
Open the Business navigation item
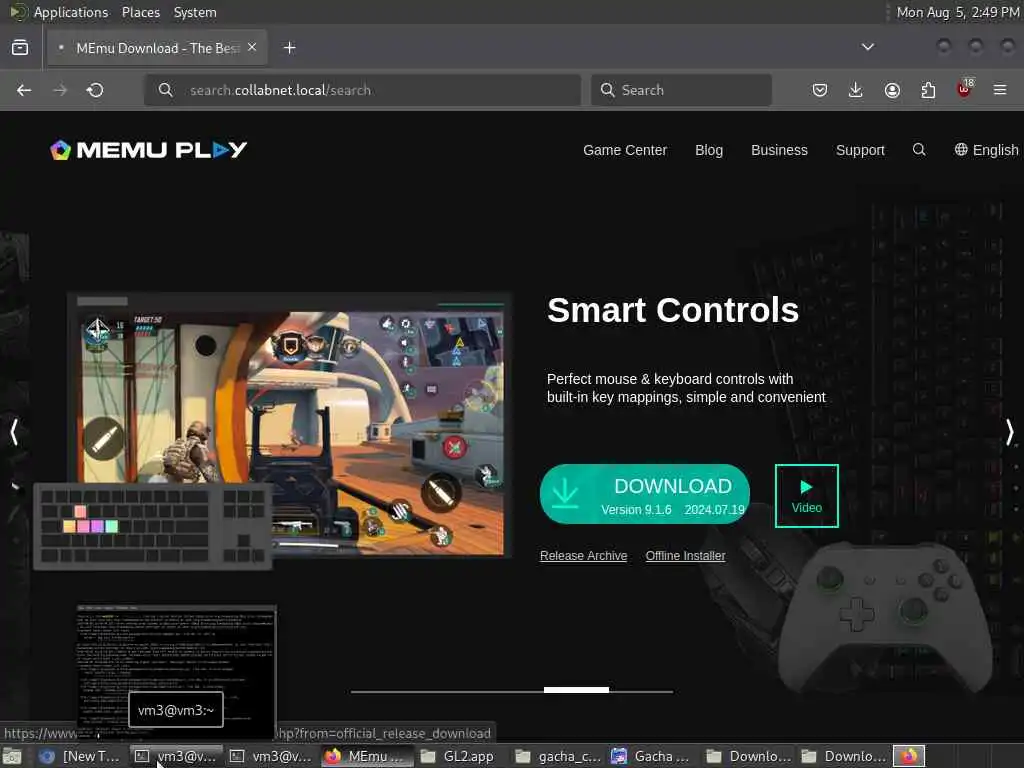pos(779,150)
